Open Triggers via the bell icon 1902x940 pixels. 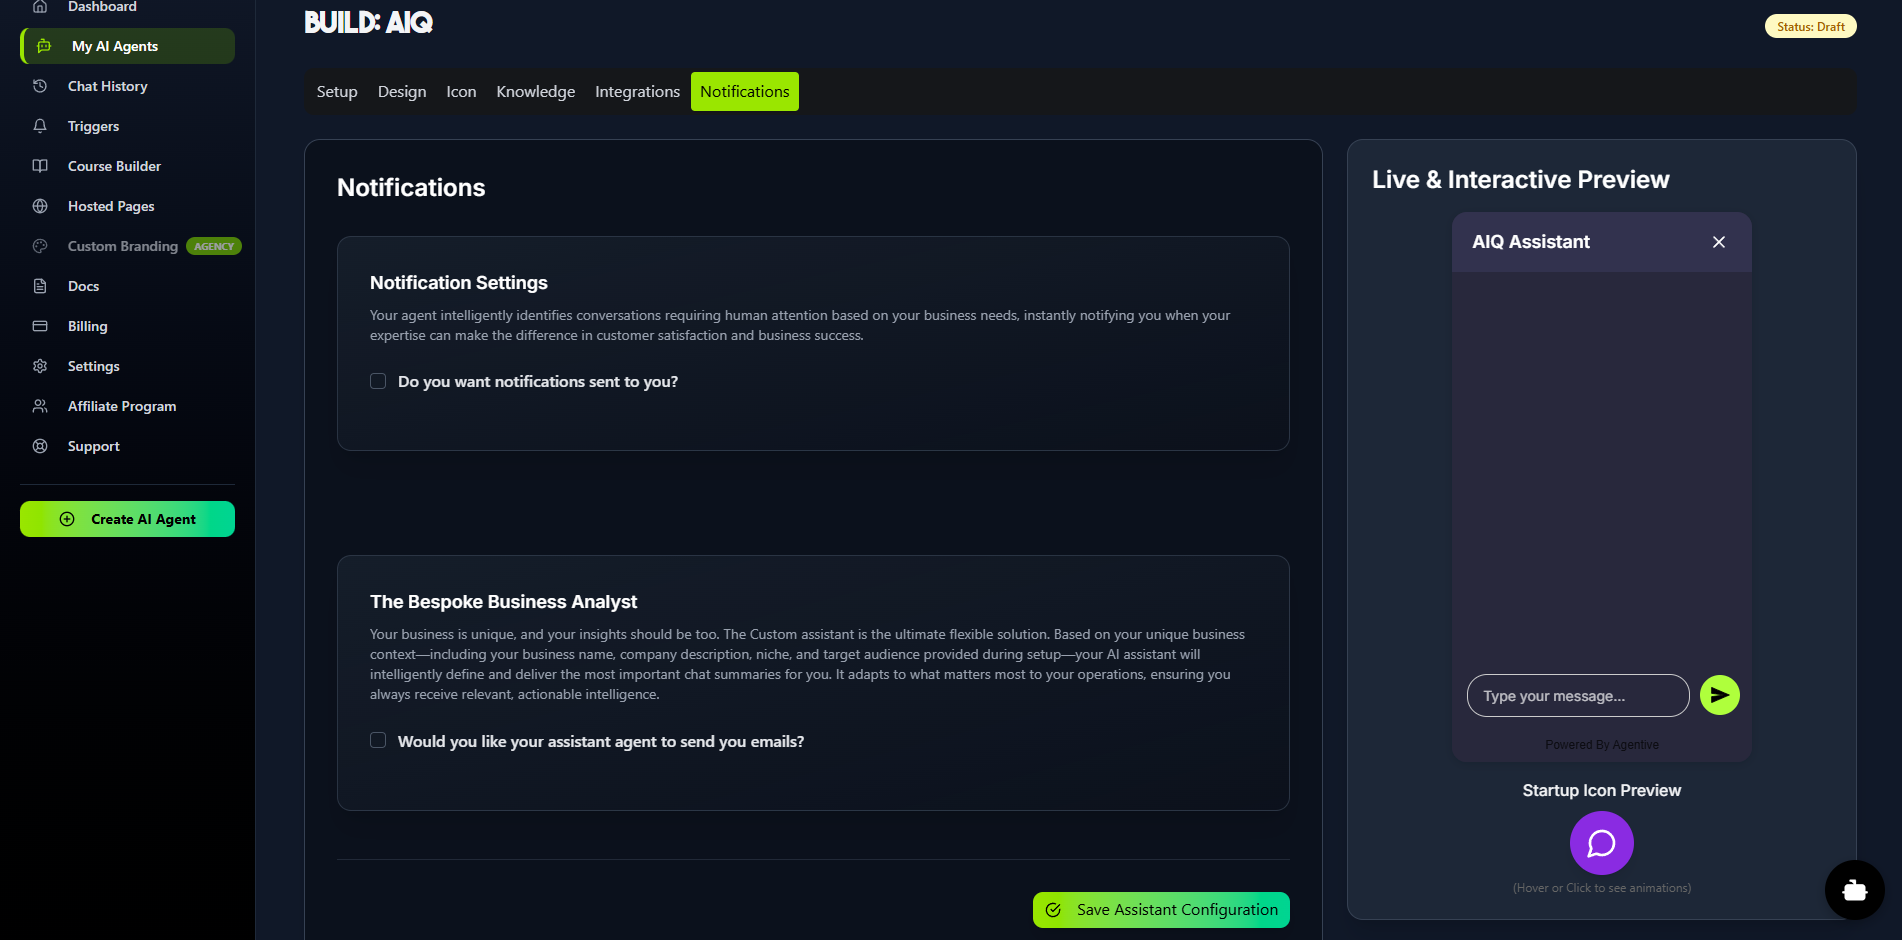[x=40, y=126]
